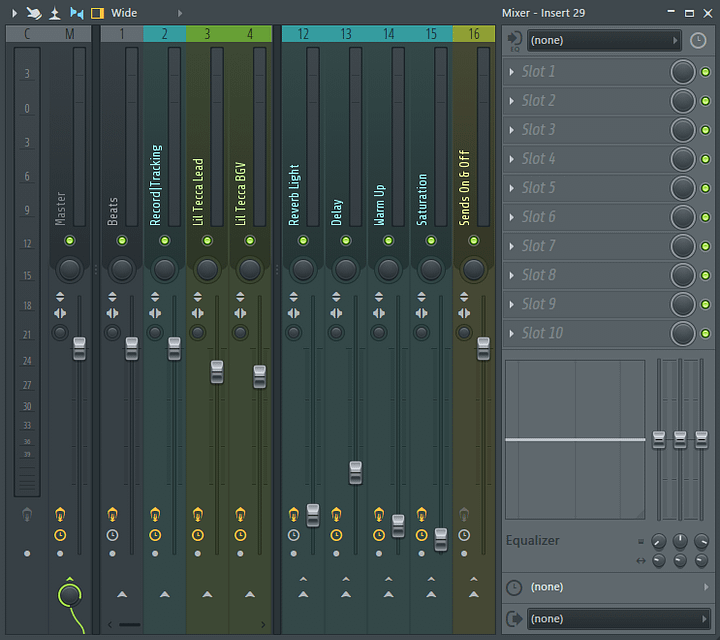Toggle the extra mixer properties panel icon
Image resolution: width=720 pixels, height=640 pixels.
coord(97,13)
